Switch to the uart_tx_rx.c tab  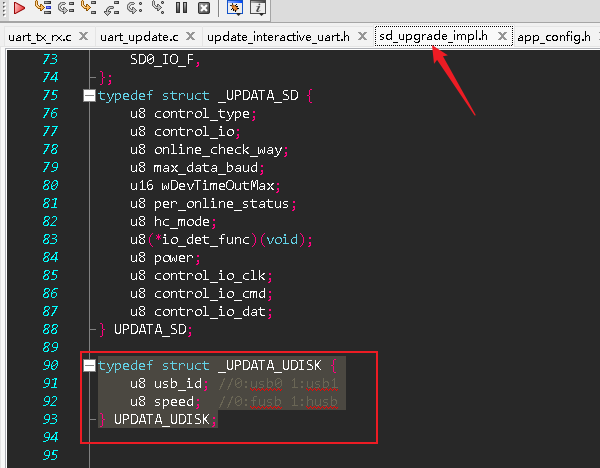click(40, 37)
